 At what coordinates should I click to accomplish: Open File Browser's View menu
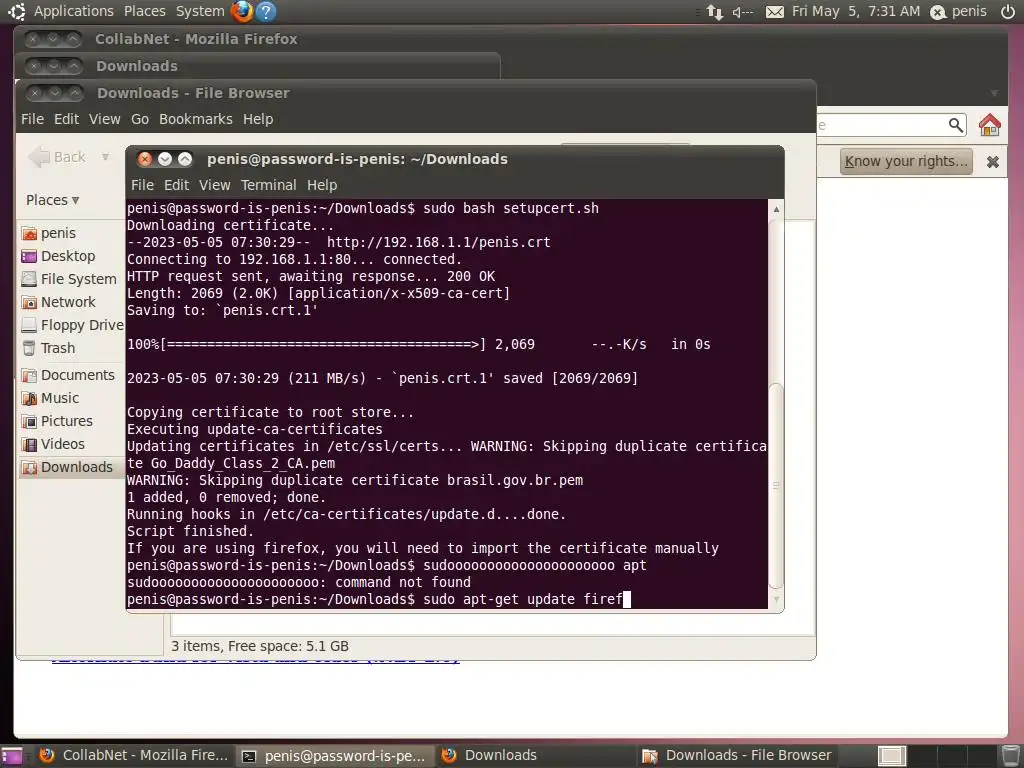click(x=104, y=119)
